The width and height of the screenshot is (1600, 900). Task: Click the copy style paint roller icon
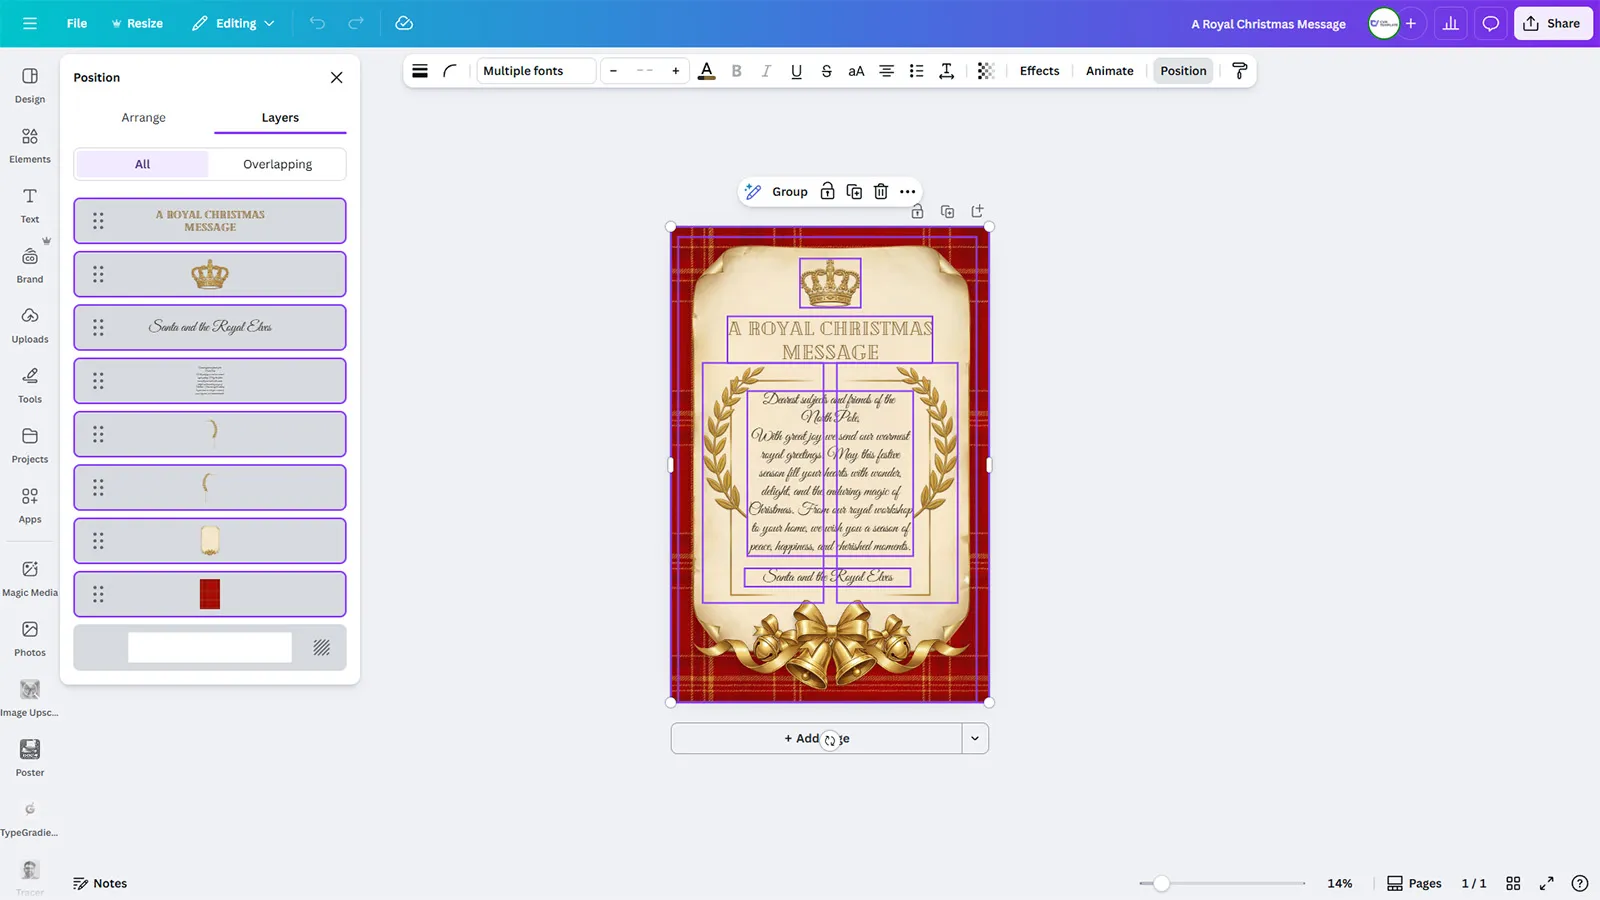click(1239, 71)
